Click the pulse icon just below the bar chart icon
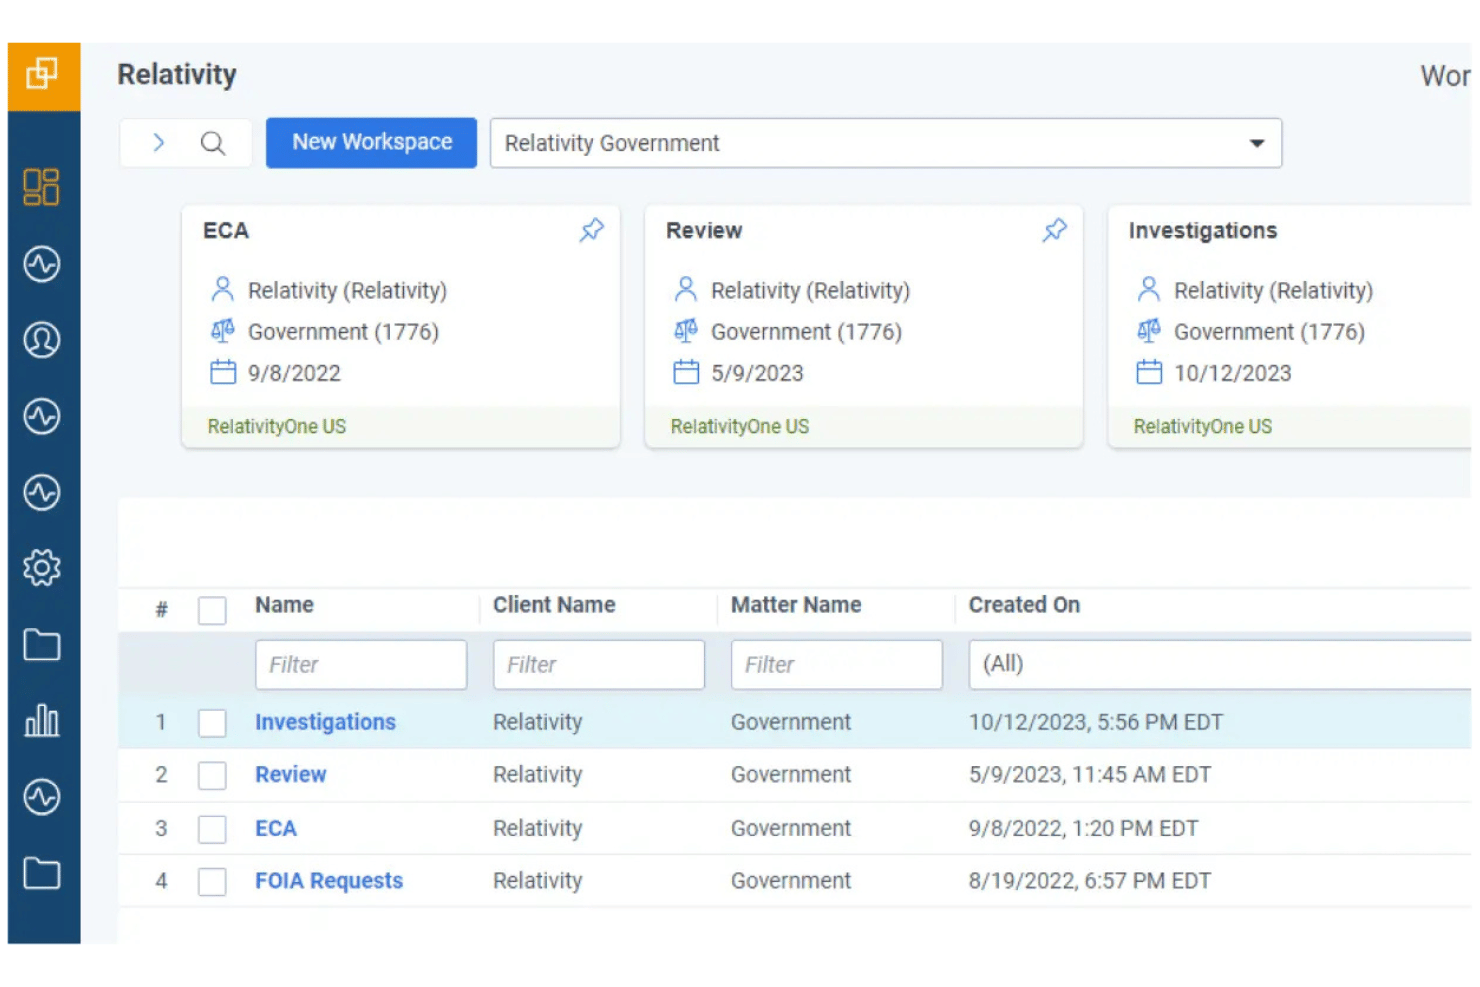Viewport: 1480px width, 987px height. (x=42, y=797)
